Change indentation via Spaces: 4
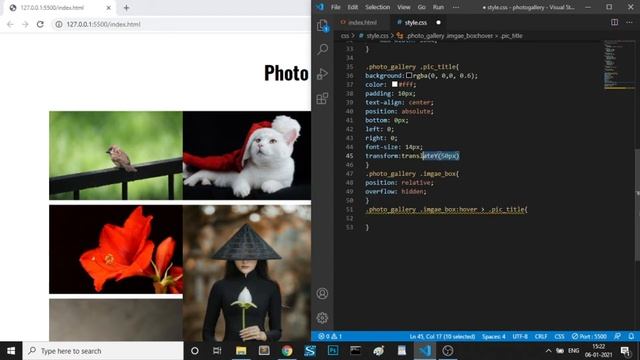The image size is (640, 360). [493, 336]
